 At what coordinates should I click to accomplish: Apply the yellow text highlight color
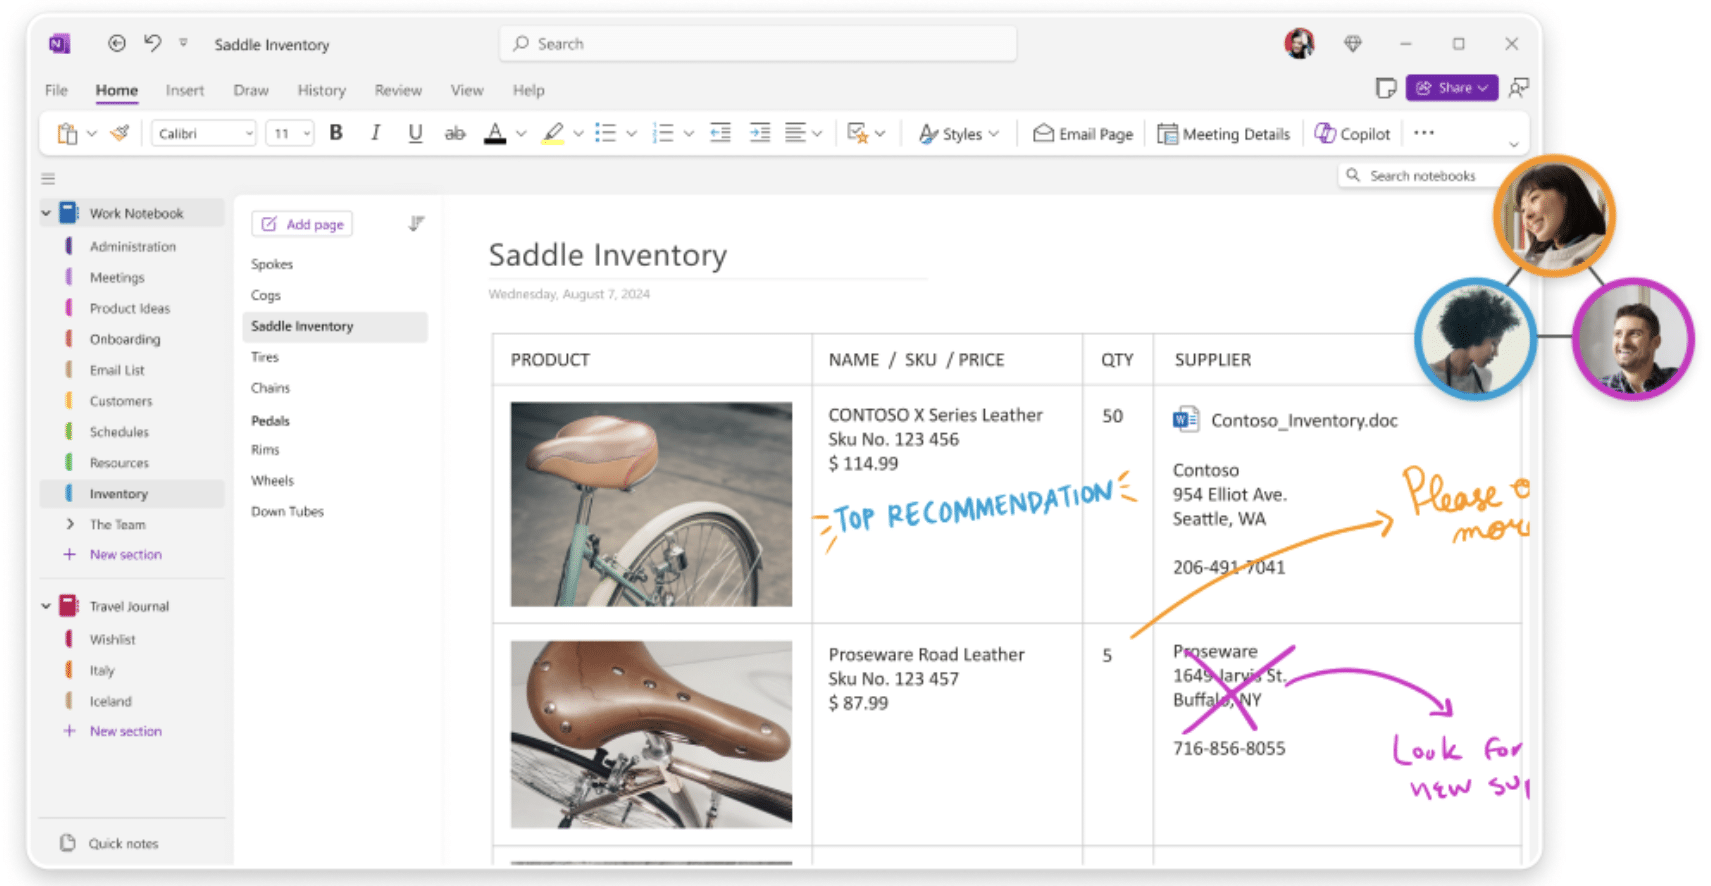click(553, 133)
